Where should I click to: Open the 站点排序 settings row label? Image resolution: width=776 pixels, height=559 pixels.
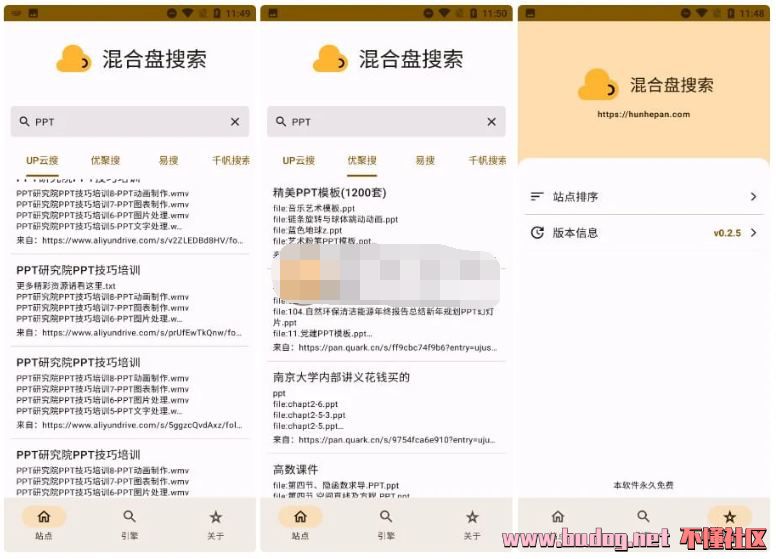click(575, 197)
